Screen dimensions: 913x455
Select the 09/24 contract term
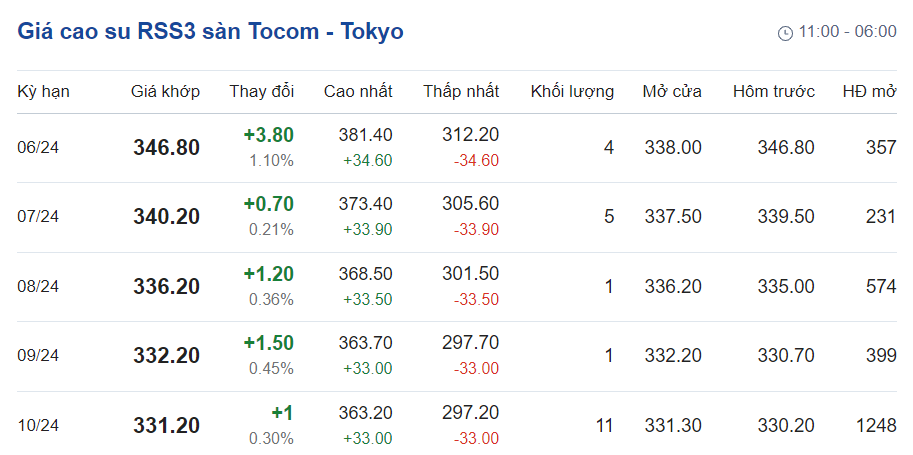(x=39, y=355)
